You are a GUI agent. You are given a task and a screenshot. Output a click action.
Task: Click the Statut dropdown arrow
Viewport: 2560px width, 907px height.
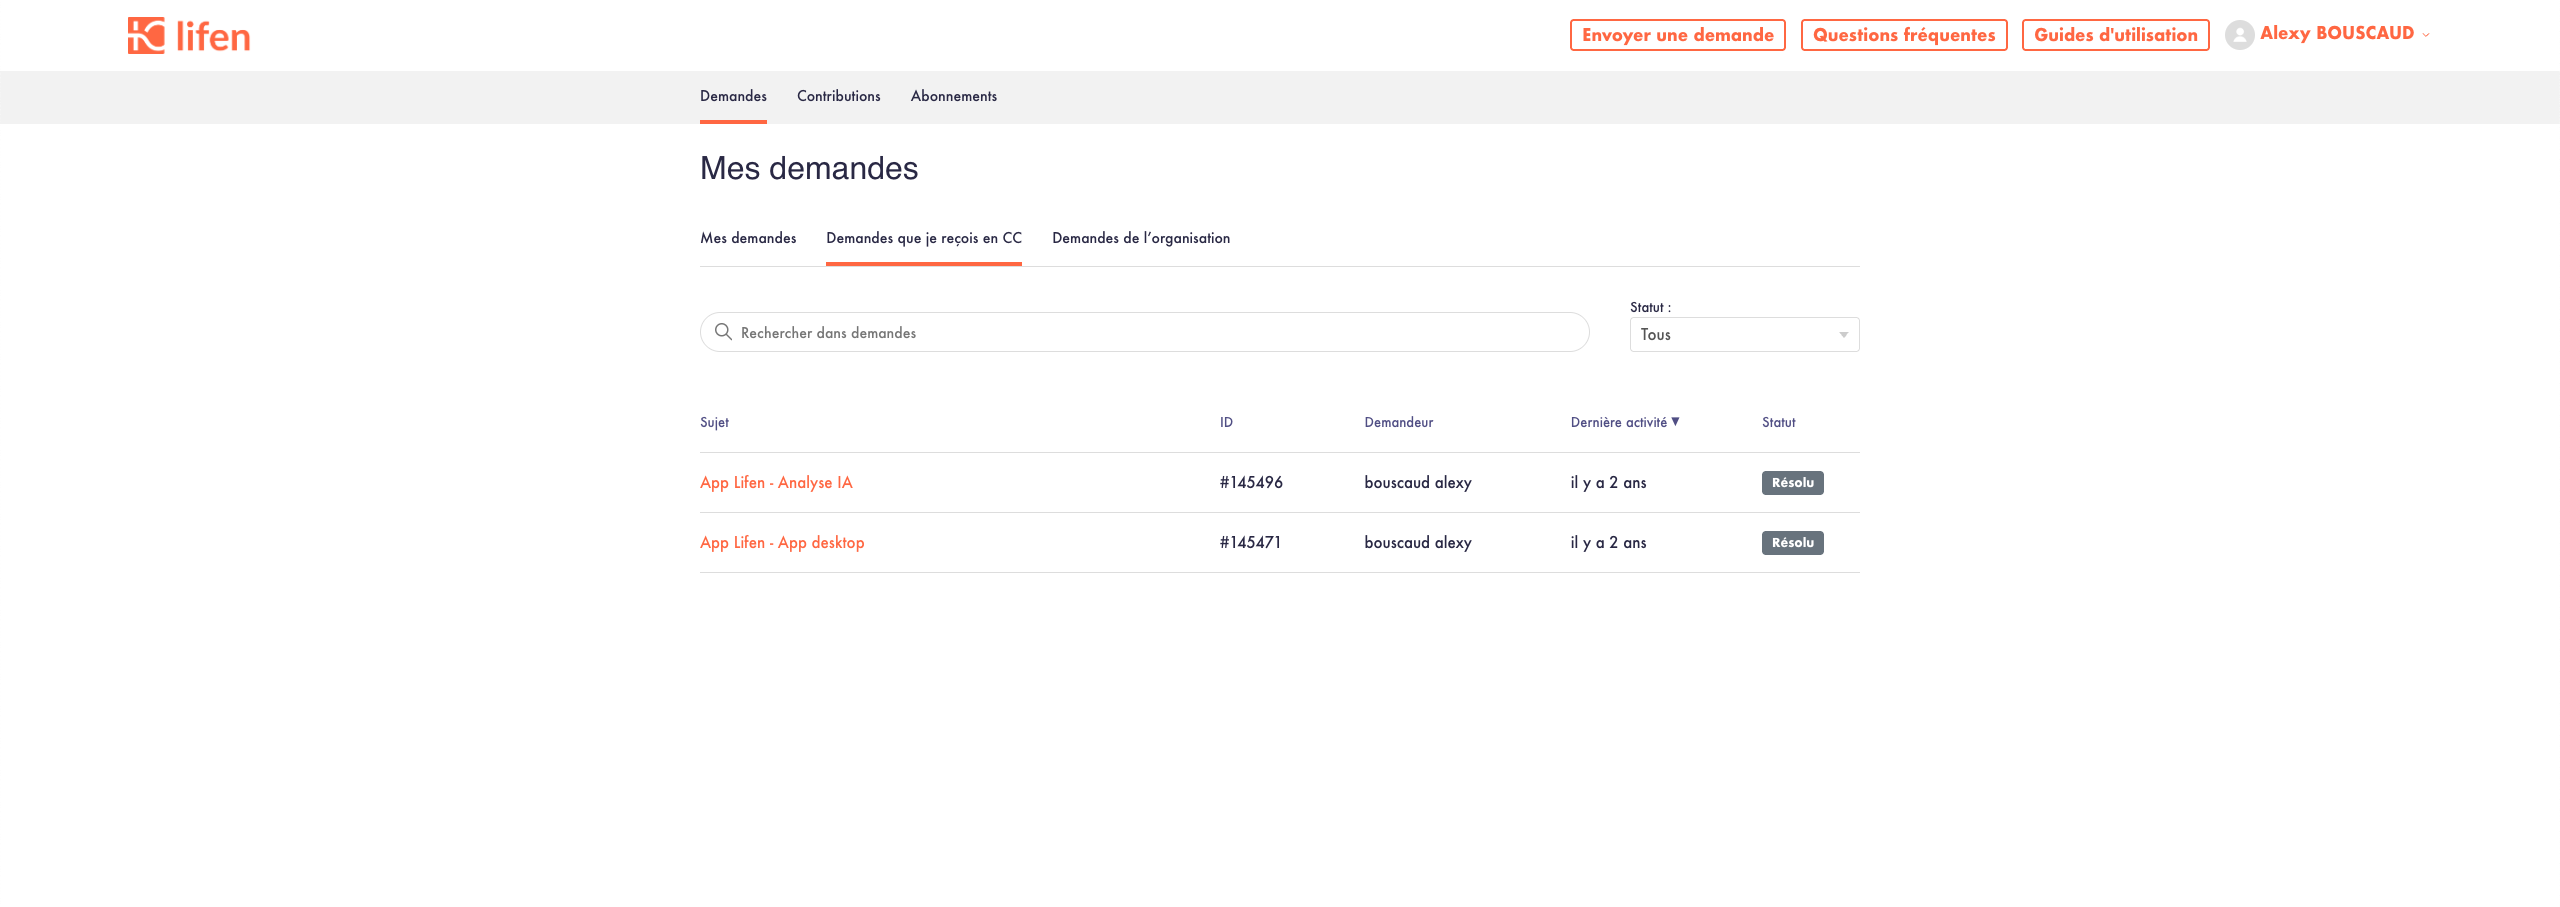1843,335
